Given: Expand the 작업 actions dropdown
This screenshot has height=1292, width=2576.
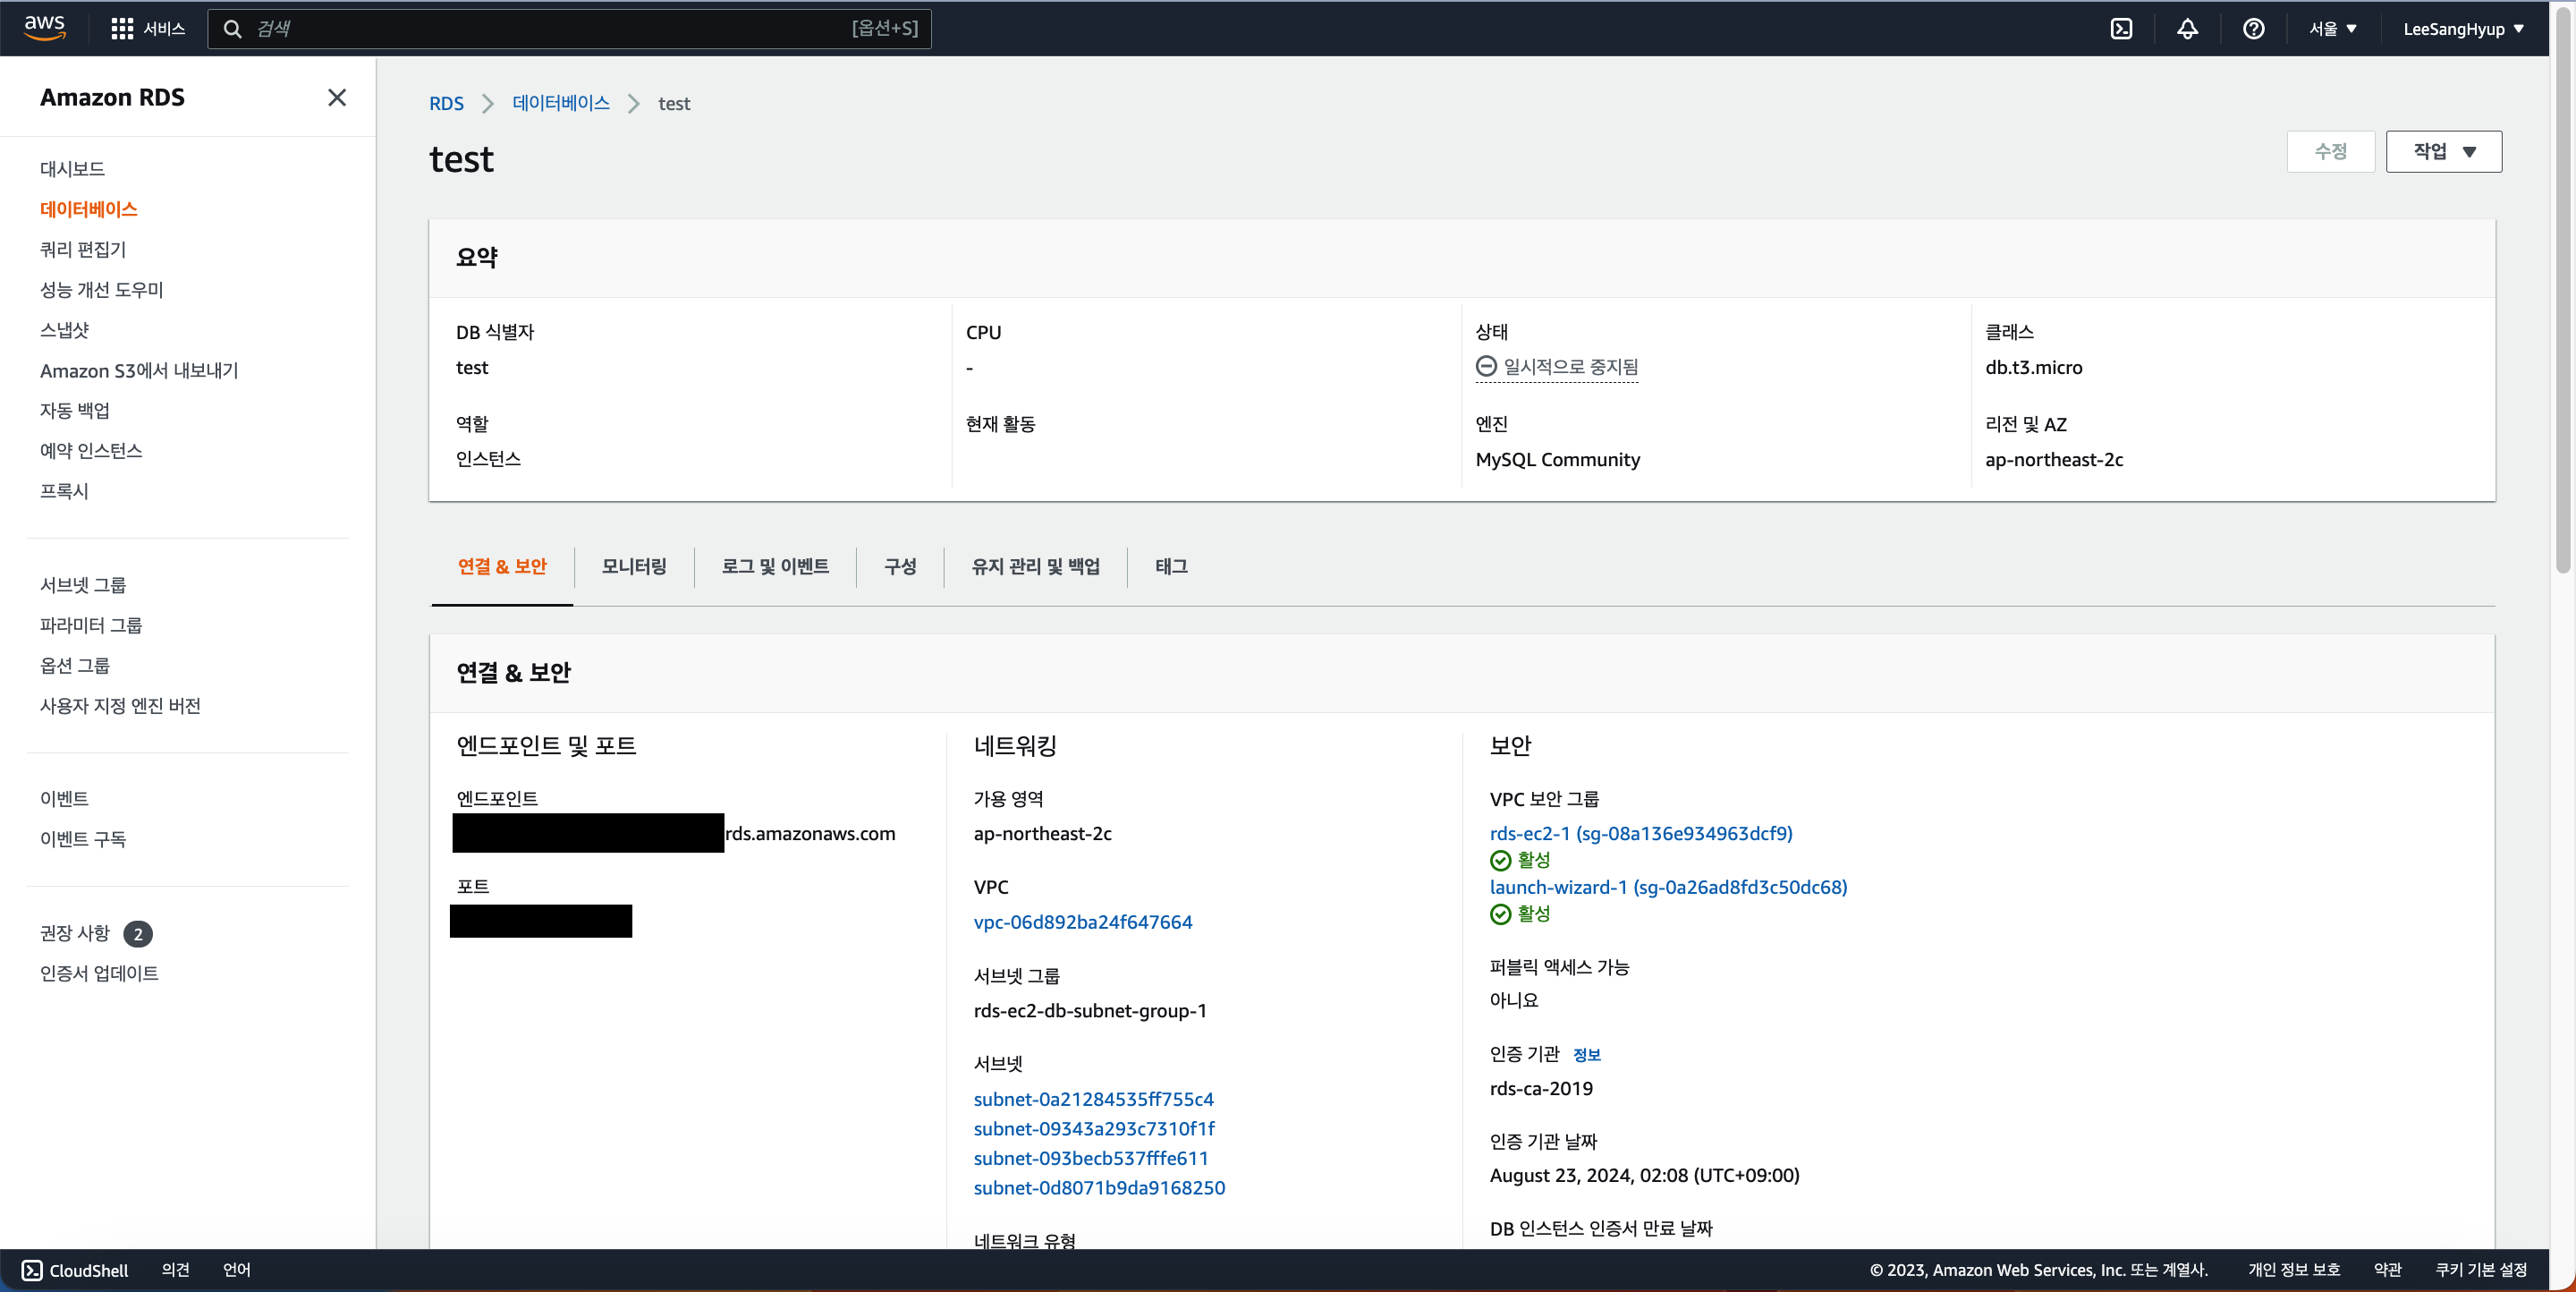Looking at the screenshot, I should [x=2444, y=152].
